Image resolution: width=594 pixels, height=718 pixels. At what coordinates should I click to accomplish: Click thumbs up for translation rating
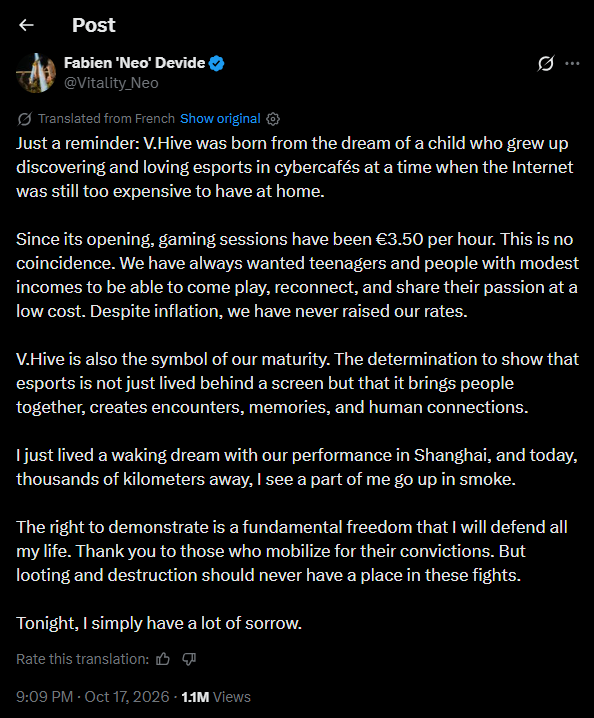tap(163, 659)
